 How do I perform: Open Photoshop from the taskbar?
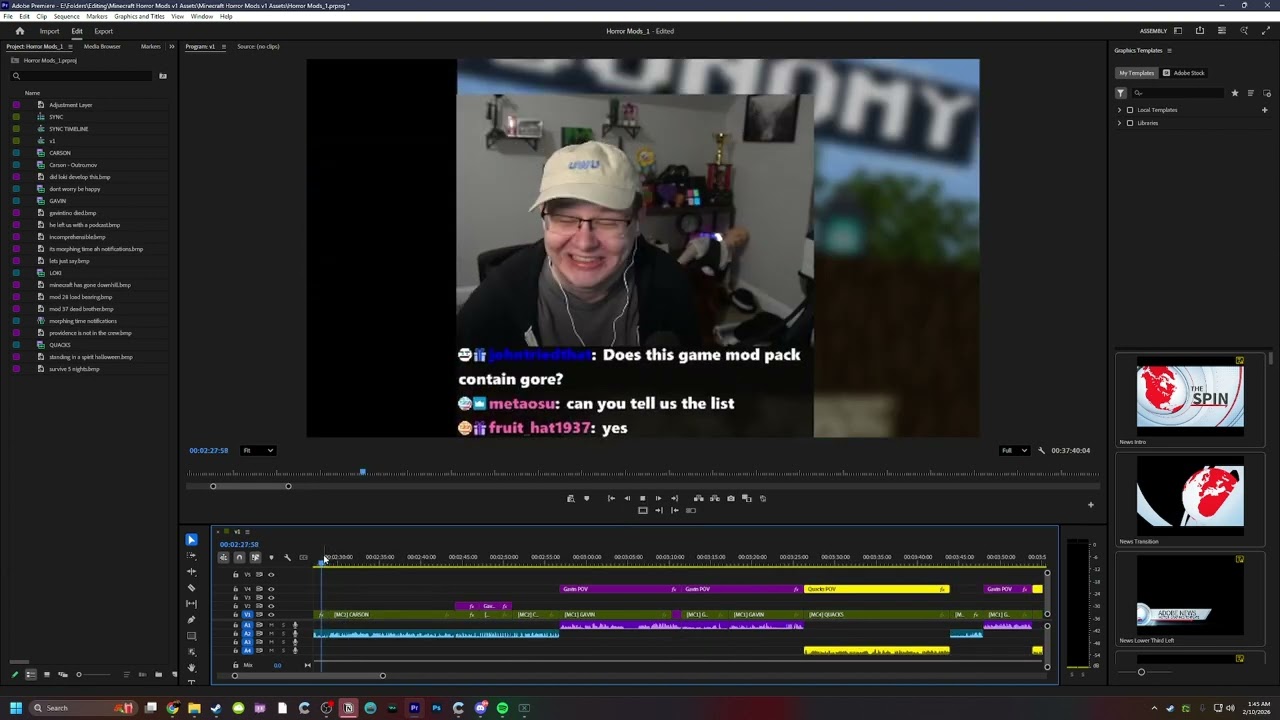436,708
